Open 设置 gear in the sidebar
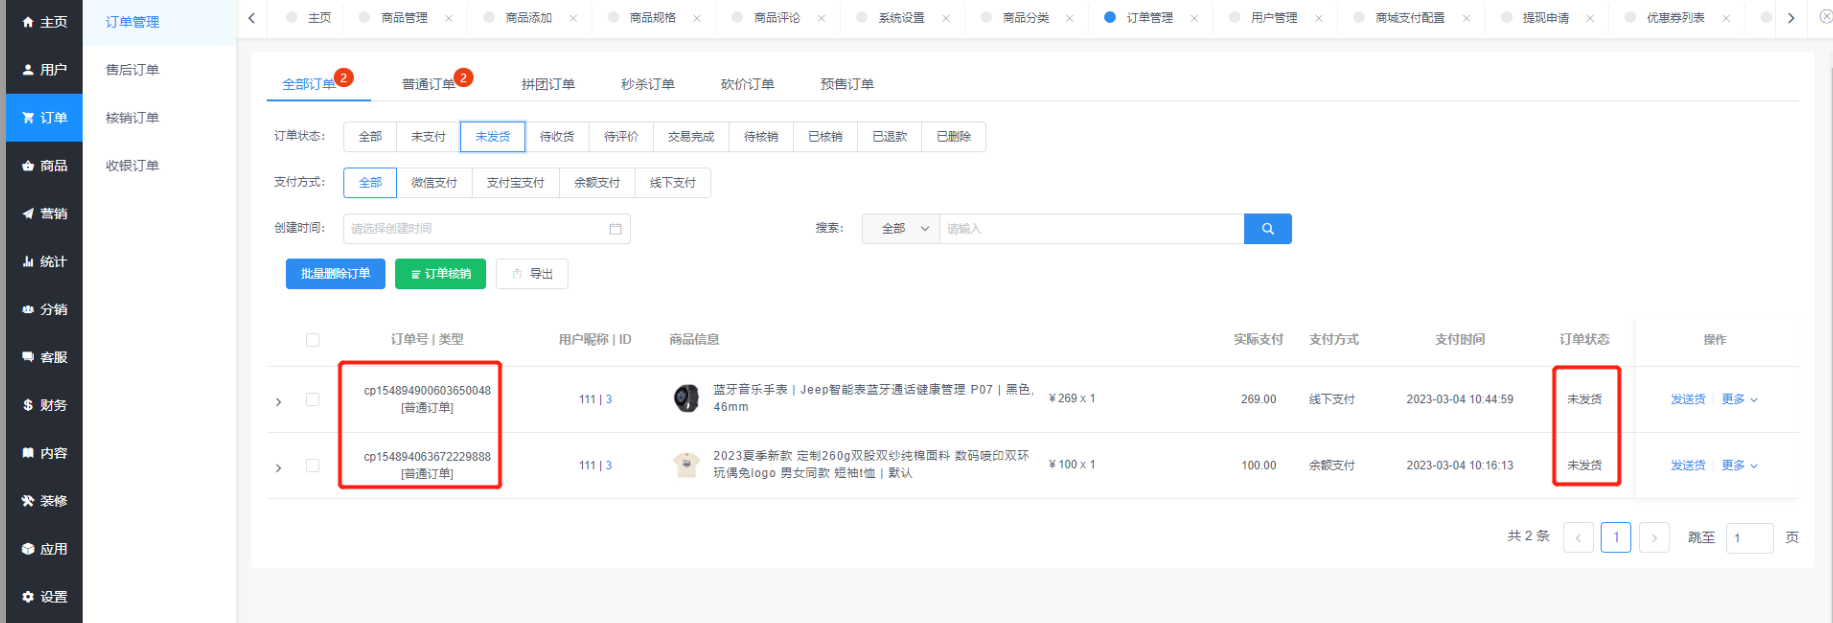 tap(28, 597)
